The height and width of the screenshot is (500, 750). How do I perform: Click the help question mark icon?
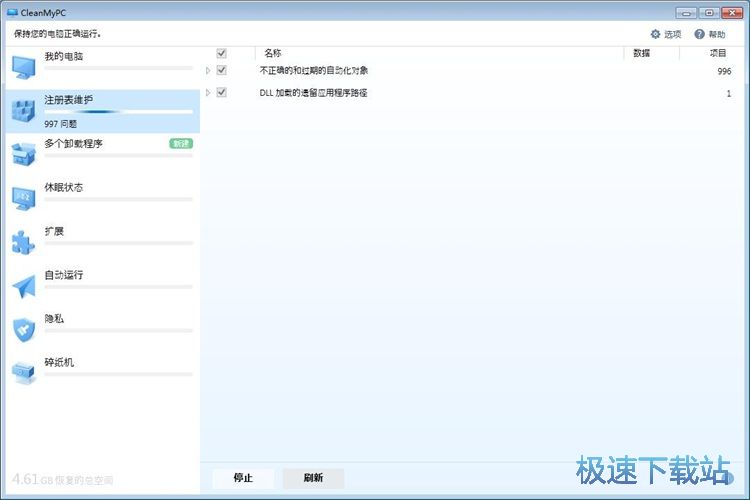tap(699, 34)
